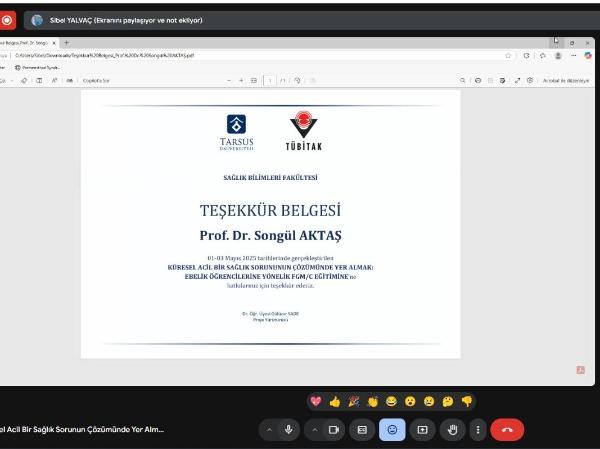
Task: Raise your hand in the meeting
Action: tap(453, 429)
